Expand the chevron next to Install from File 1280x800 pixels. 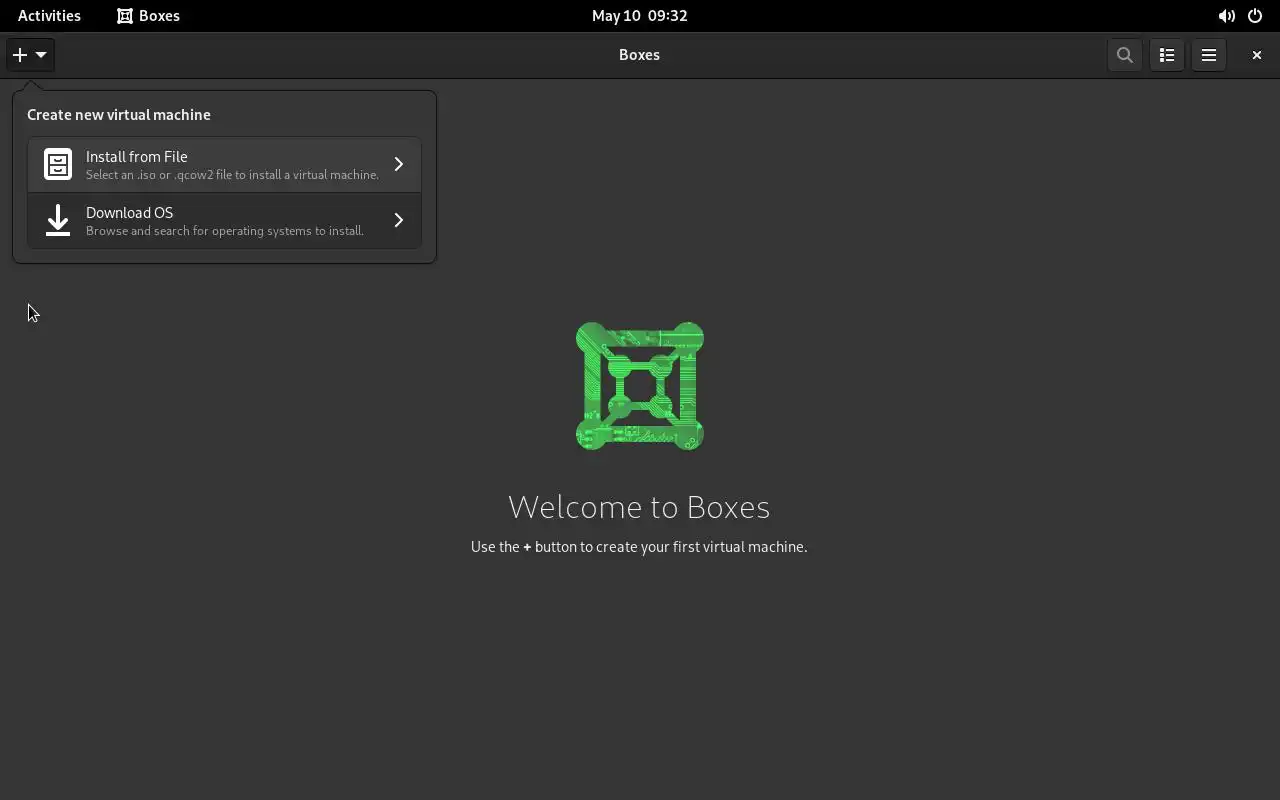pyautogui.click(x=398, y=164)
